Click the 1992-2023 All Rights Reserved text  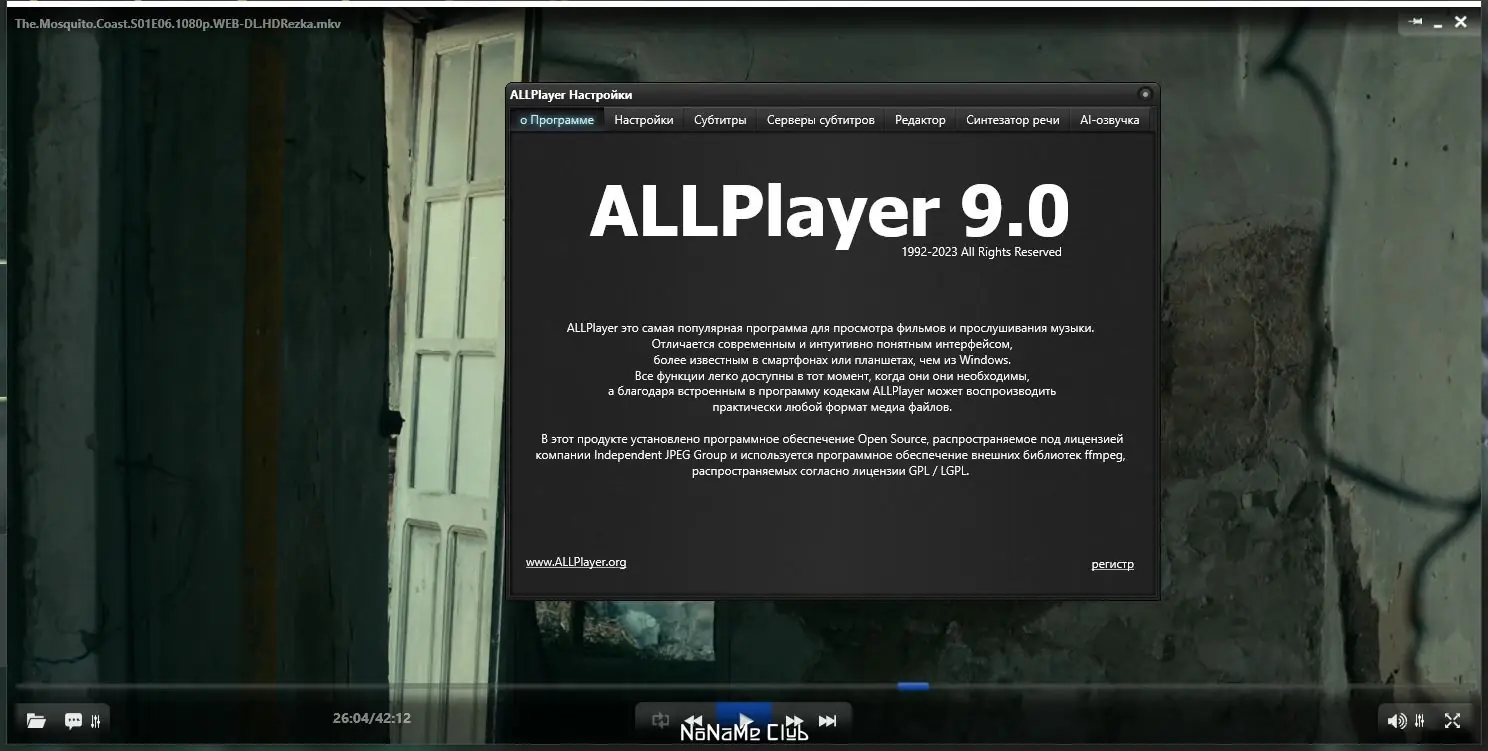981,252
